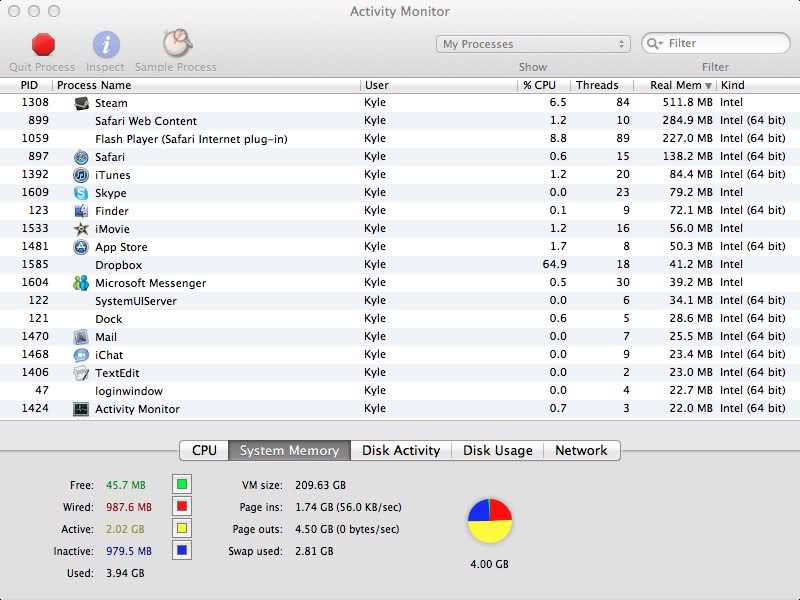Select the iChat camera bubble icon
The image size is (800, 600).
point(81,355)
